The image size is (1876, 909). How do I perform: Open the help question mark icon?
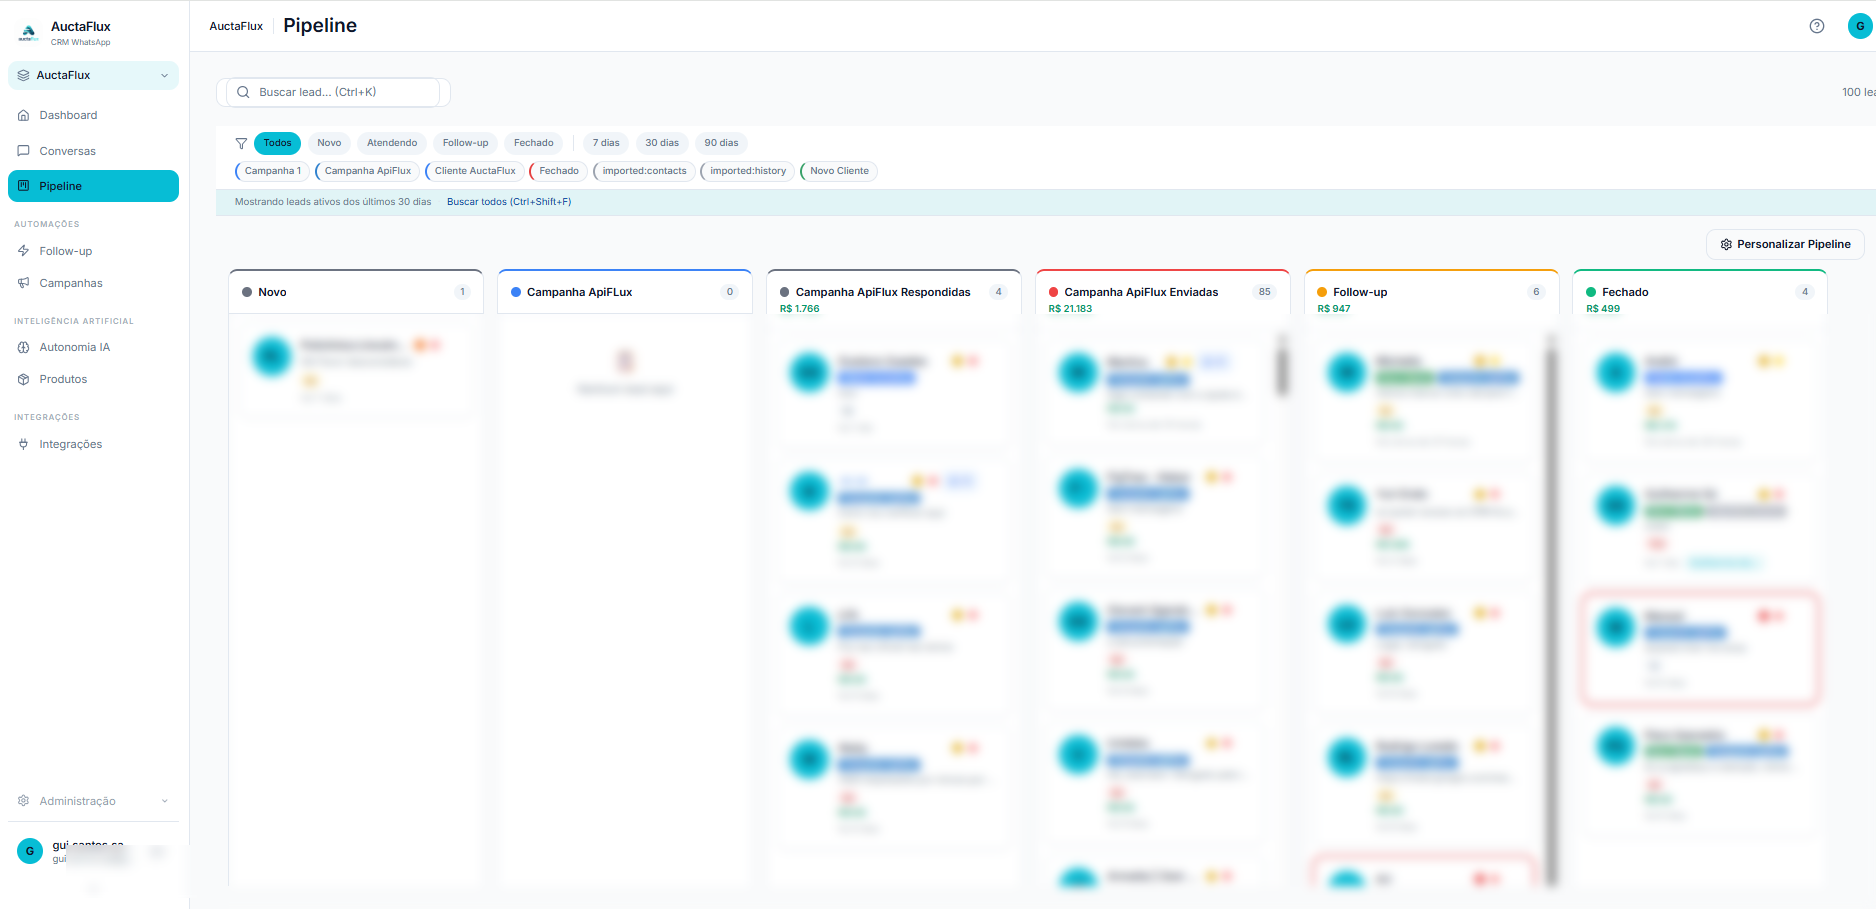pos(1817,26)
